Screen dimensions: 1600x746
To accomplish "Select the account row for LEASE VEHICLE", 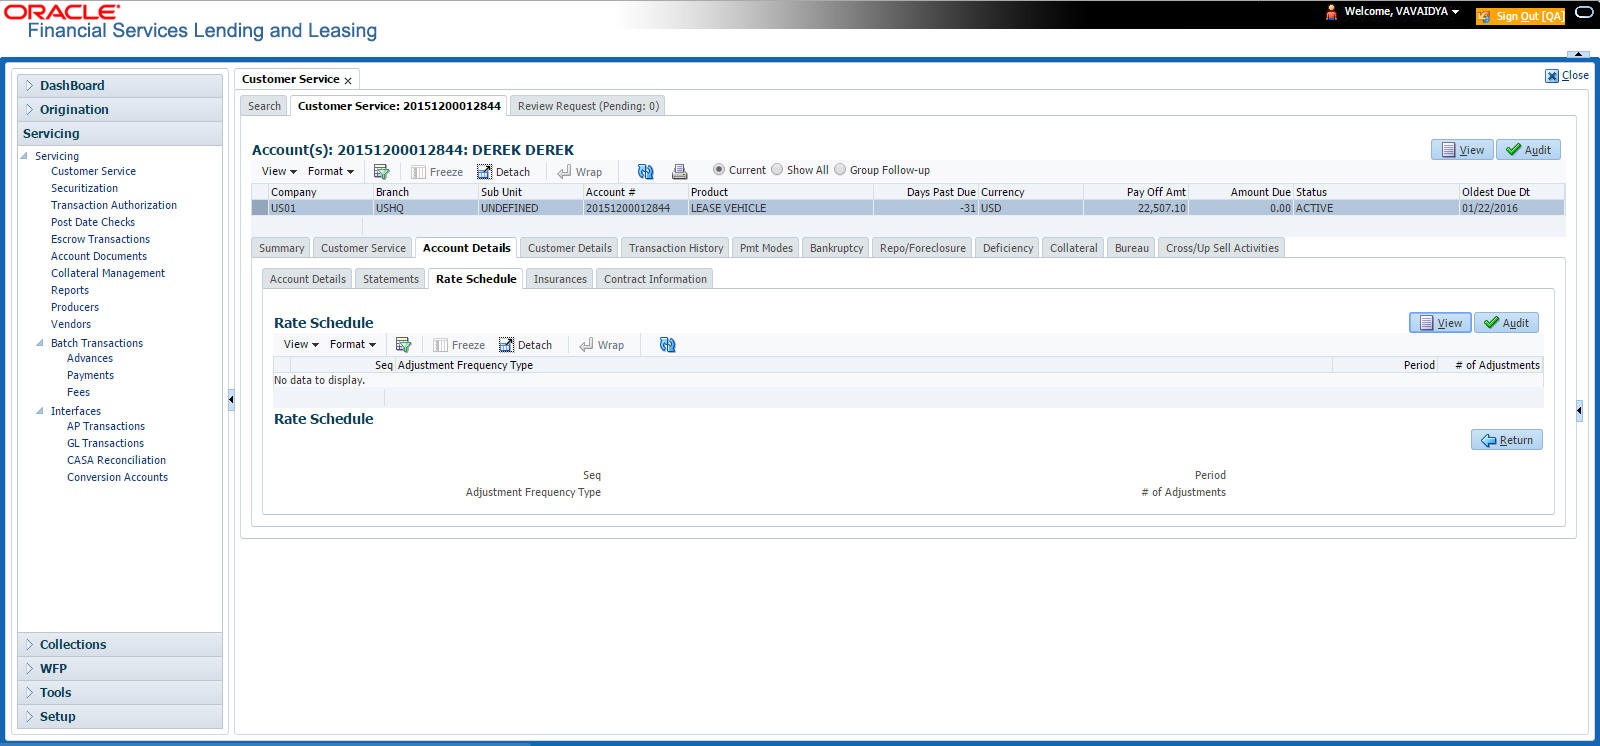I will point(908,208).
